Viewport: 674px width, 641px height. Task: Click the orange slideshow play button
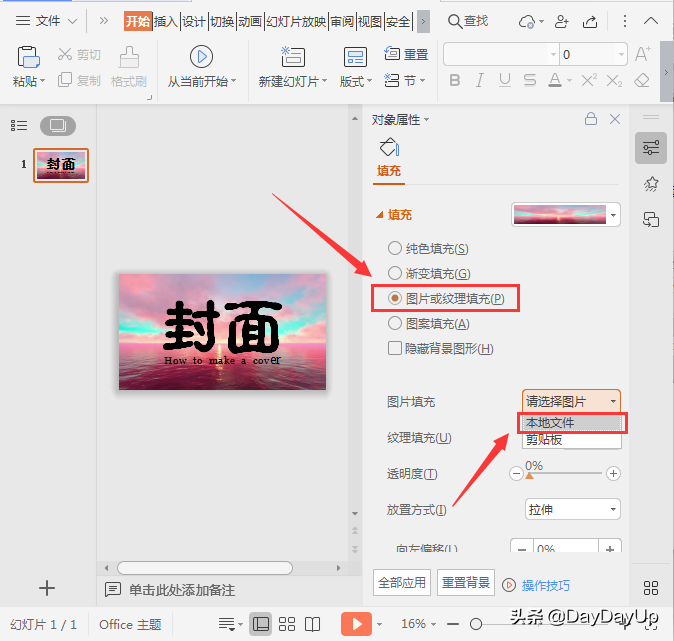click(356, 624)
